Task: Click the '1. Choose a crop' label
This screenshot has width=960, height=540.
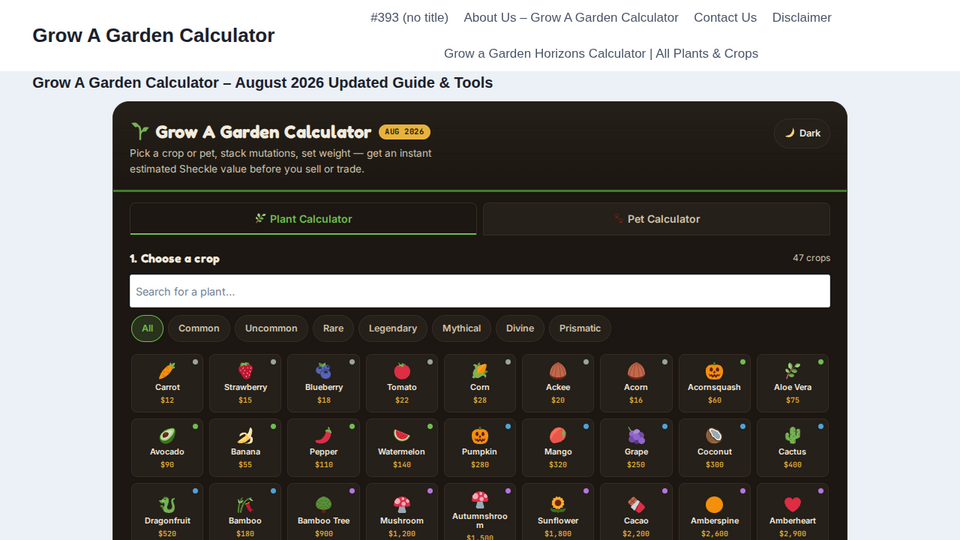Action: click(174, 258)
